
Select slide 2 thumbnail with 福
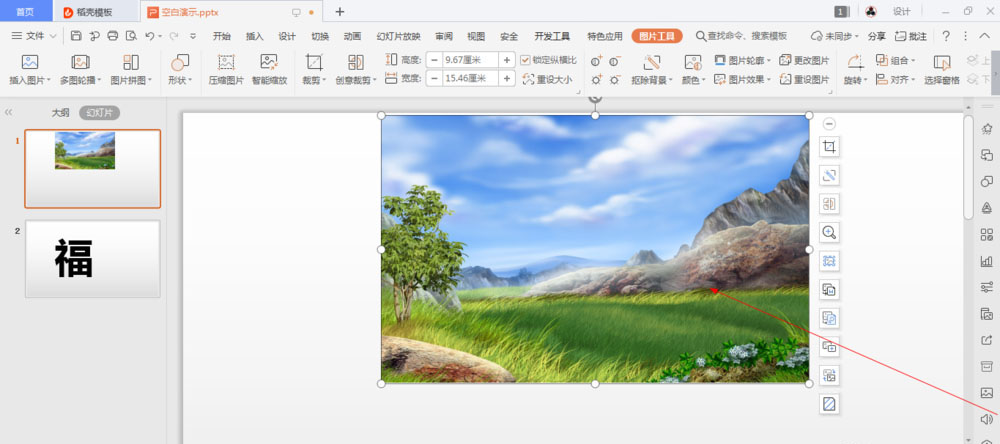pos(92,258)
